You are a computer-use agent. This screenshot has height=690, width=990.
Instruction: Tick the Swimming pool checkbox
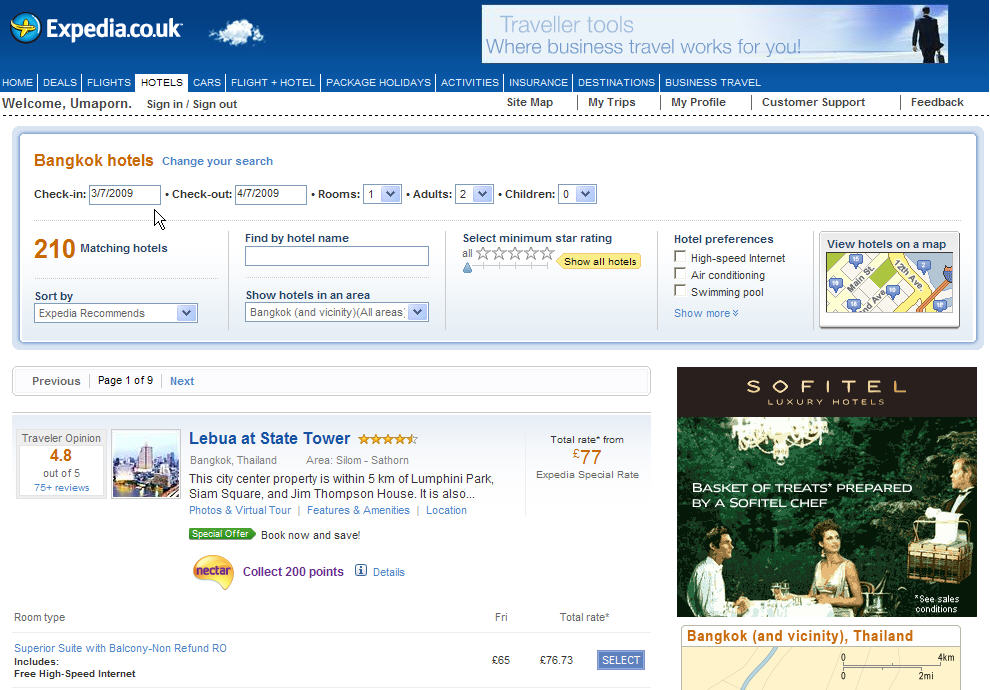coord(680,290)
